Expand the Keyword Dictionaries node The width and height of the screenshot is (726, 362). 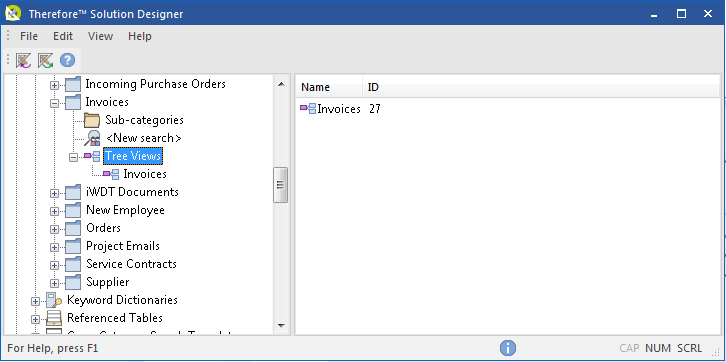[36, 302]
